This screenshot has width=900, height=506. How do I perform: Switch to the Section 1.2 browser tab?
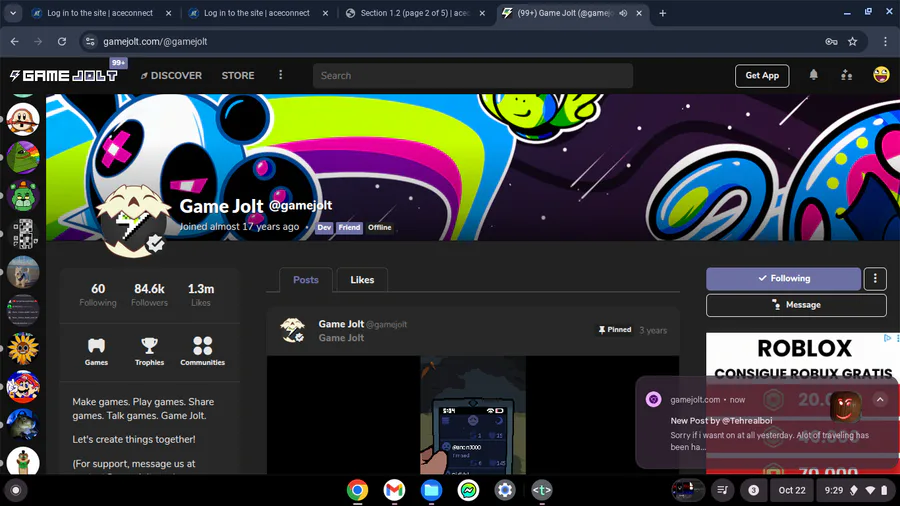pos(416,13)
